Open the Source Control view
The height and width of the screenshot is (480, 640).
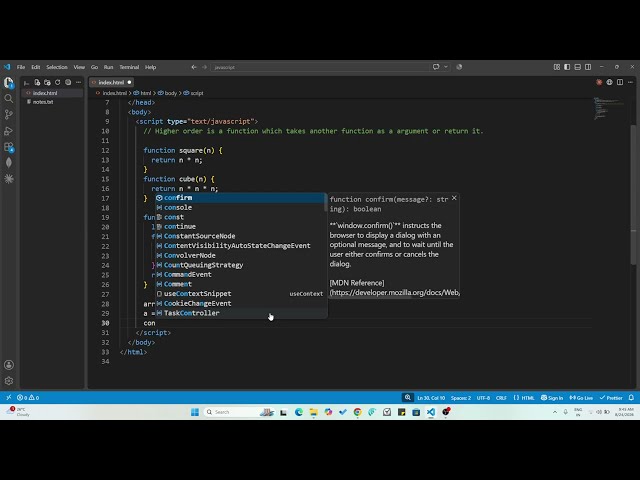[9, 115]
